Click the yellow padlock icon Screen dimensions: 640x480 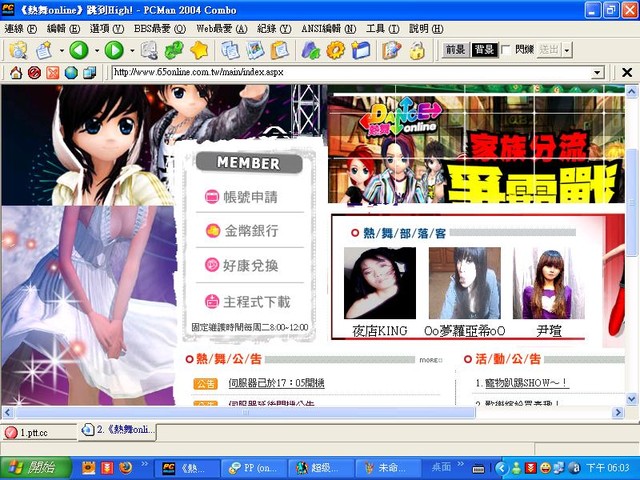click(417, 51)
